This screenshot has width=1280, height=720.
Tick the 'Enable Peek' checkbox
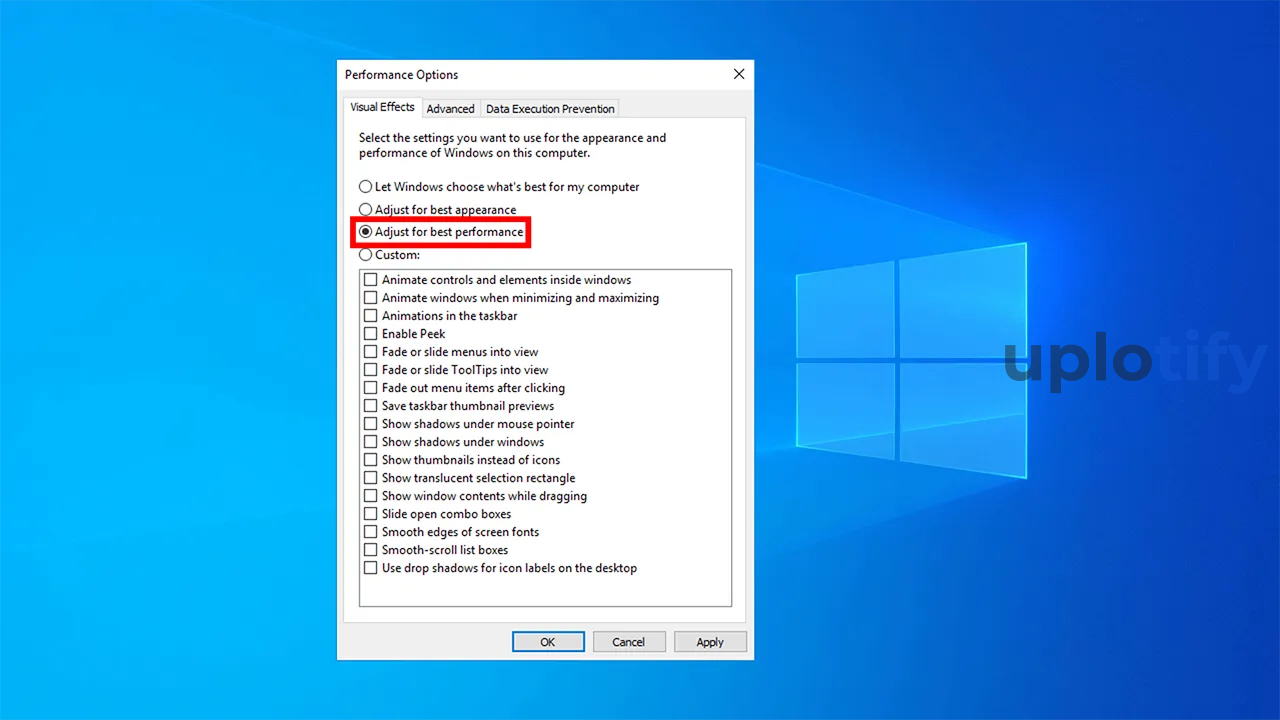[x=371, y=334]
